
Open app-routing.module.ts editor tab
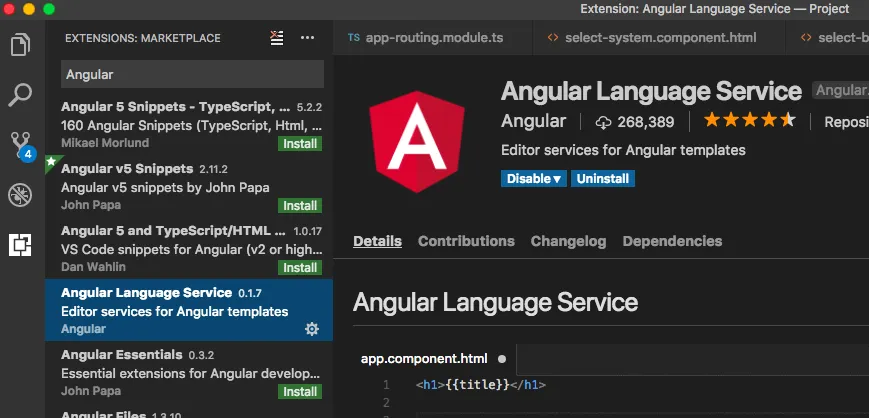pos(433,38)
